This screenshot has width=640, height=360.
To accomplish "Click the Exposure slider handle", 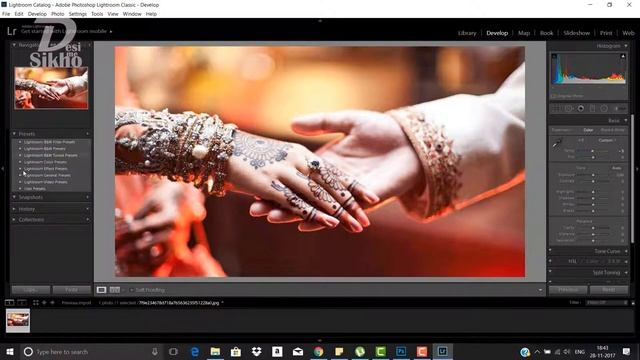I will (593, 175).
